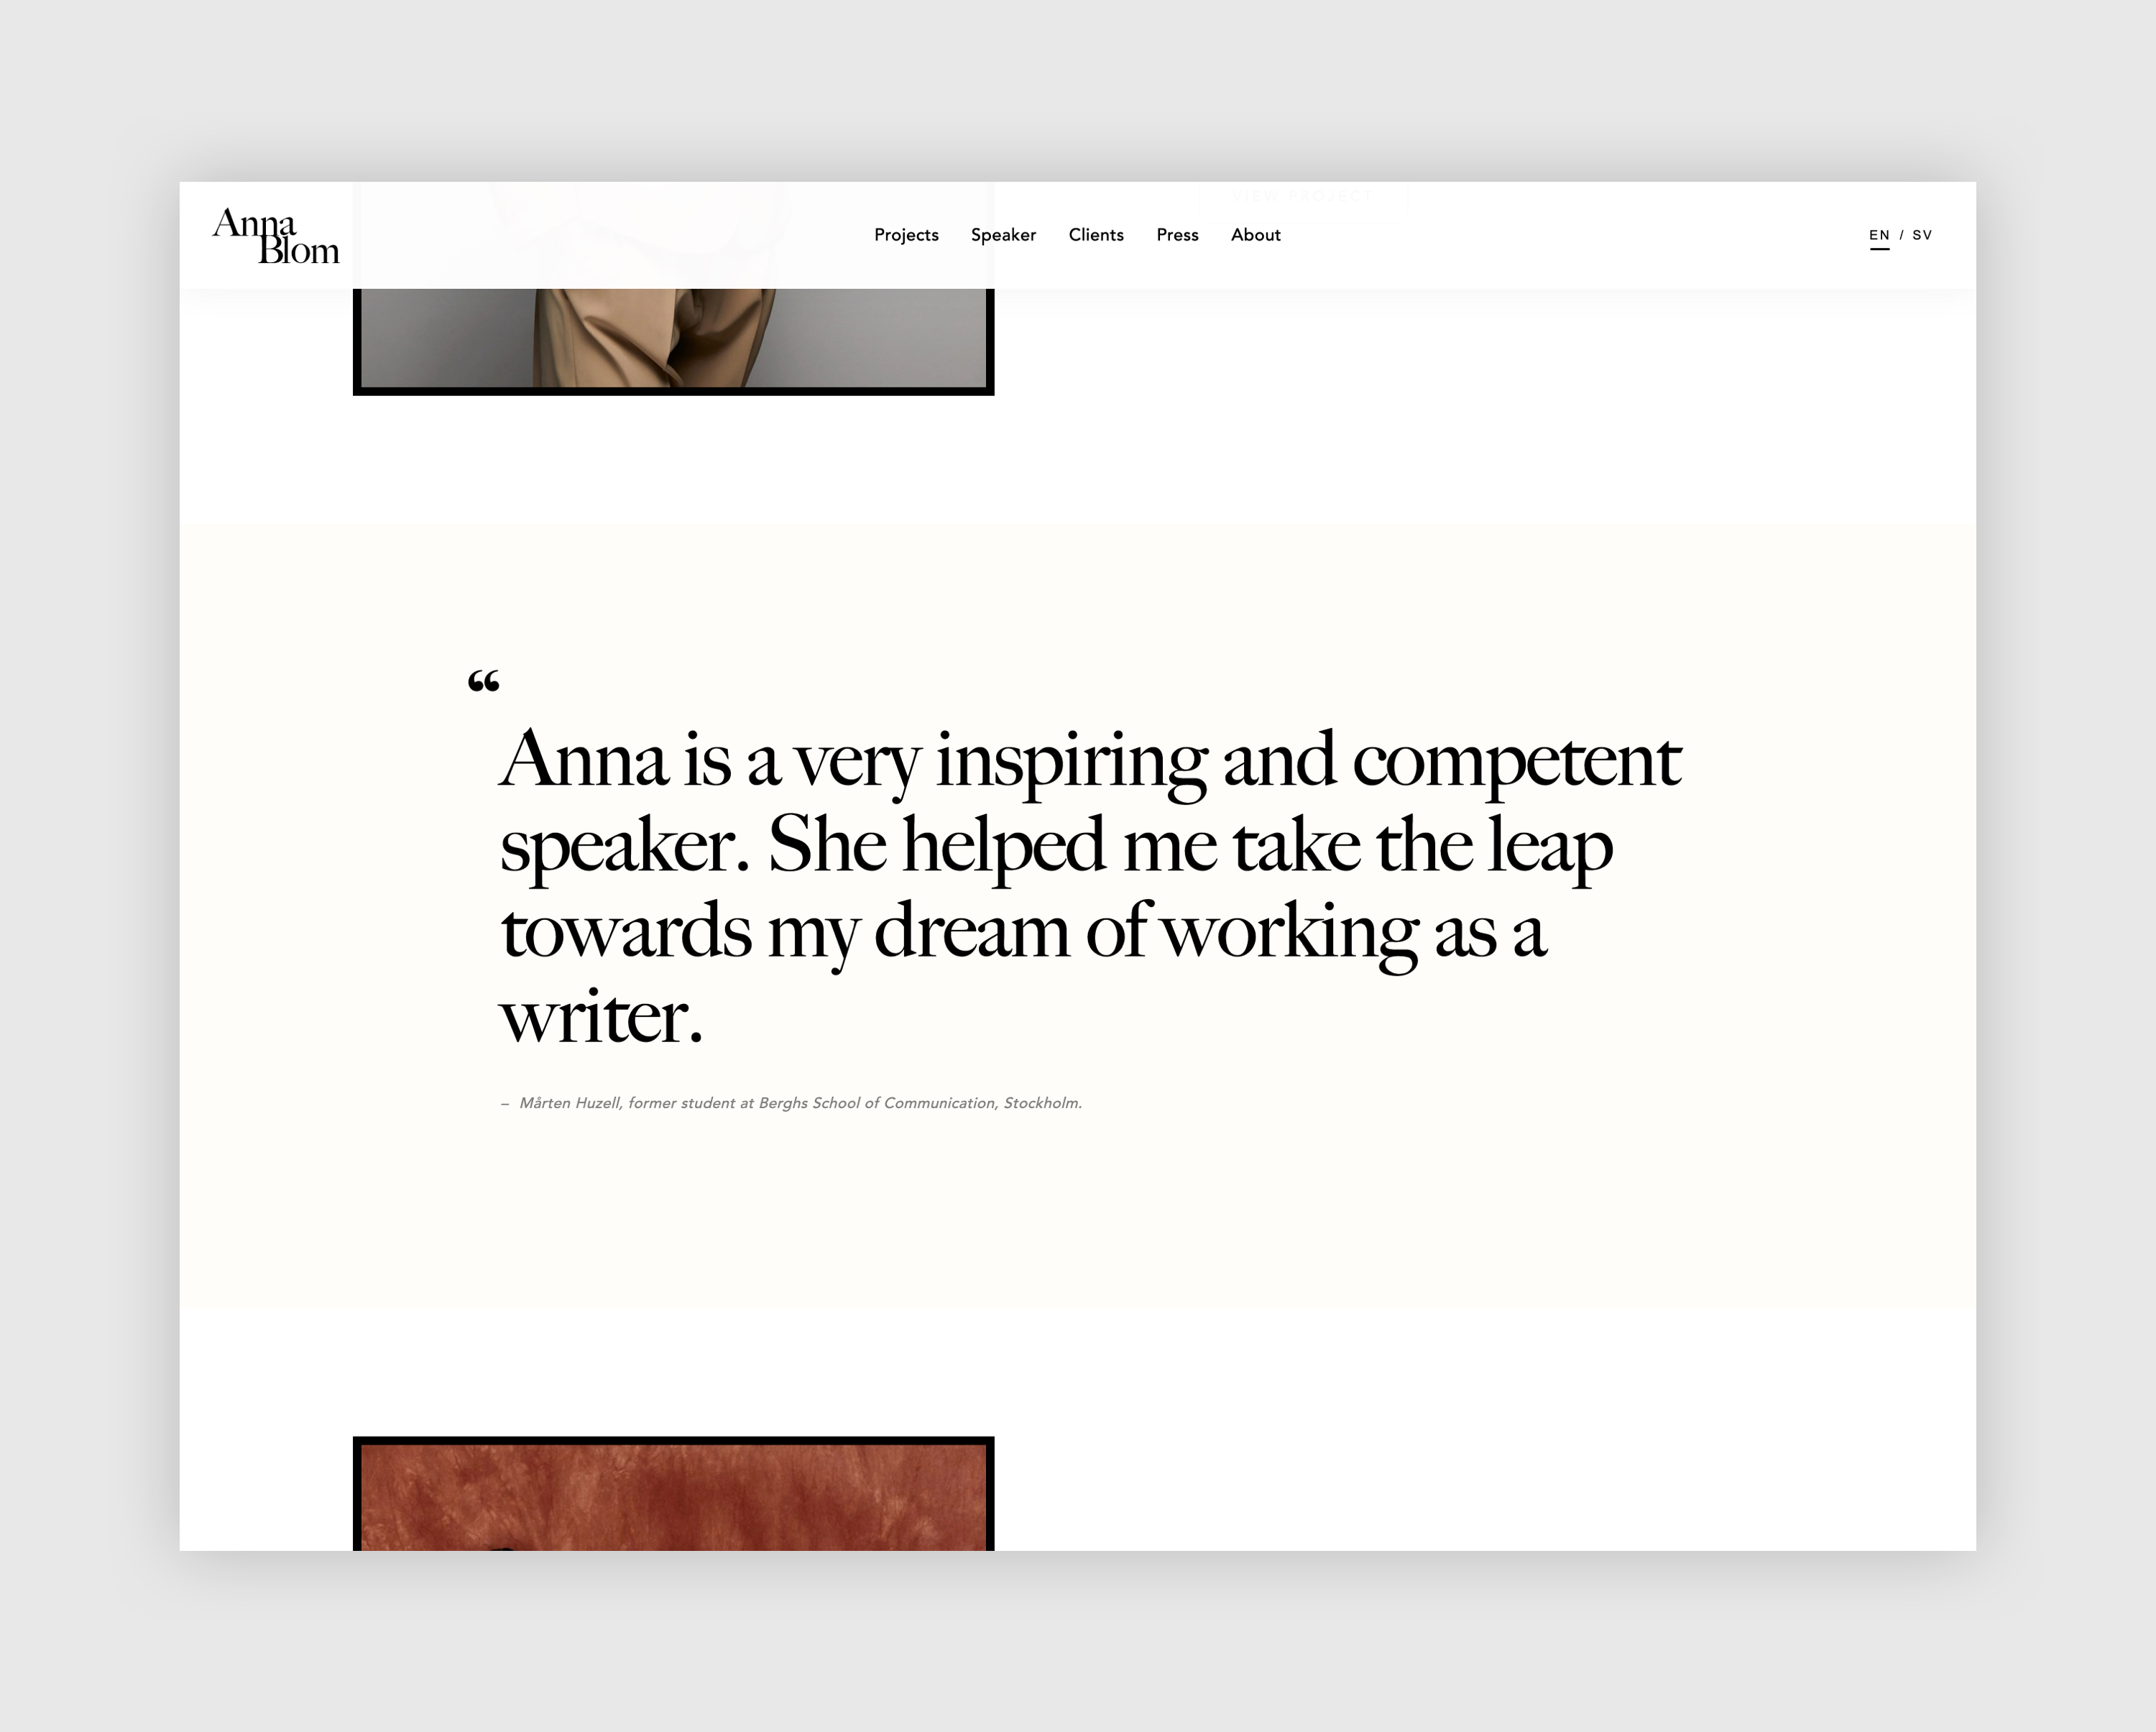Click the slash separator between EN and SV
Screen dimensions: 2156x1732
click(x=1901, y=235)
